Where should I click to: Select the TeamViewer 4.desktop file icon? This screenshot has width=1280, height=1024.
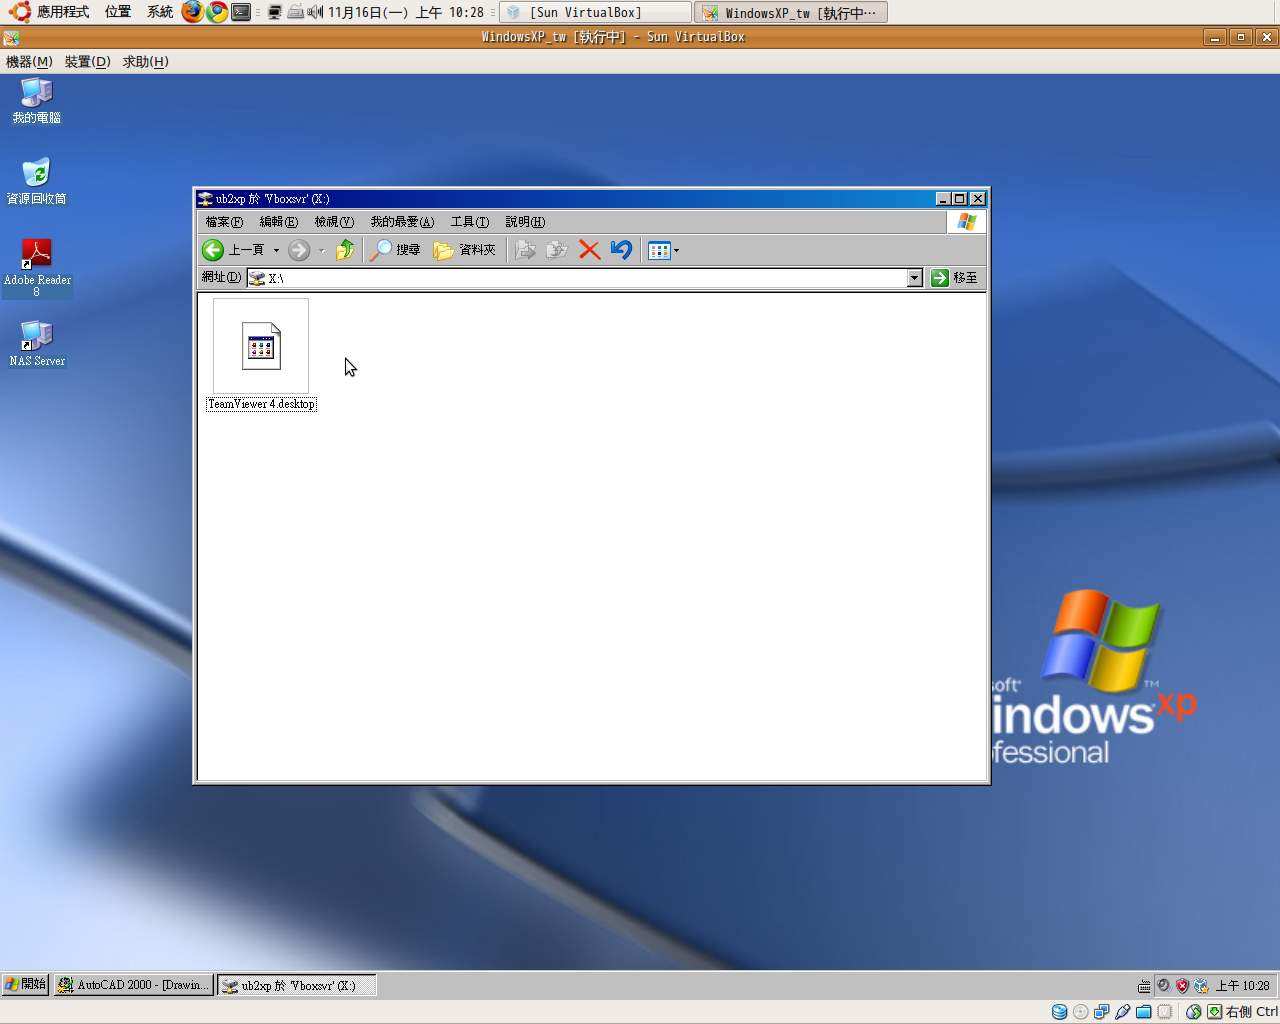click(x=261, y=346)
